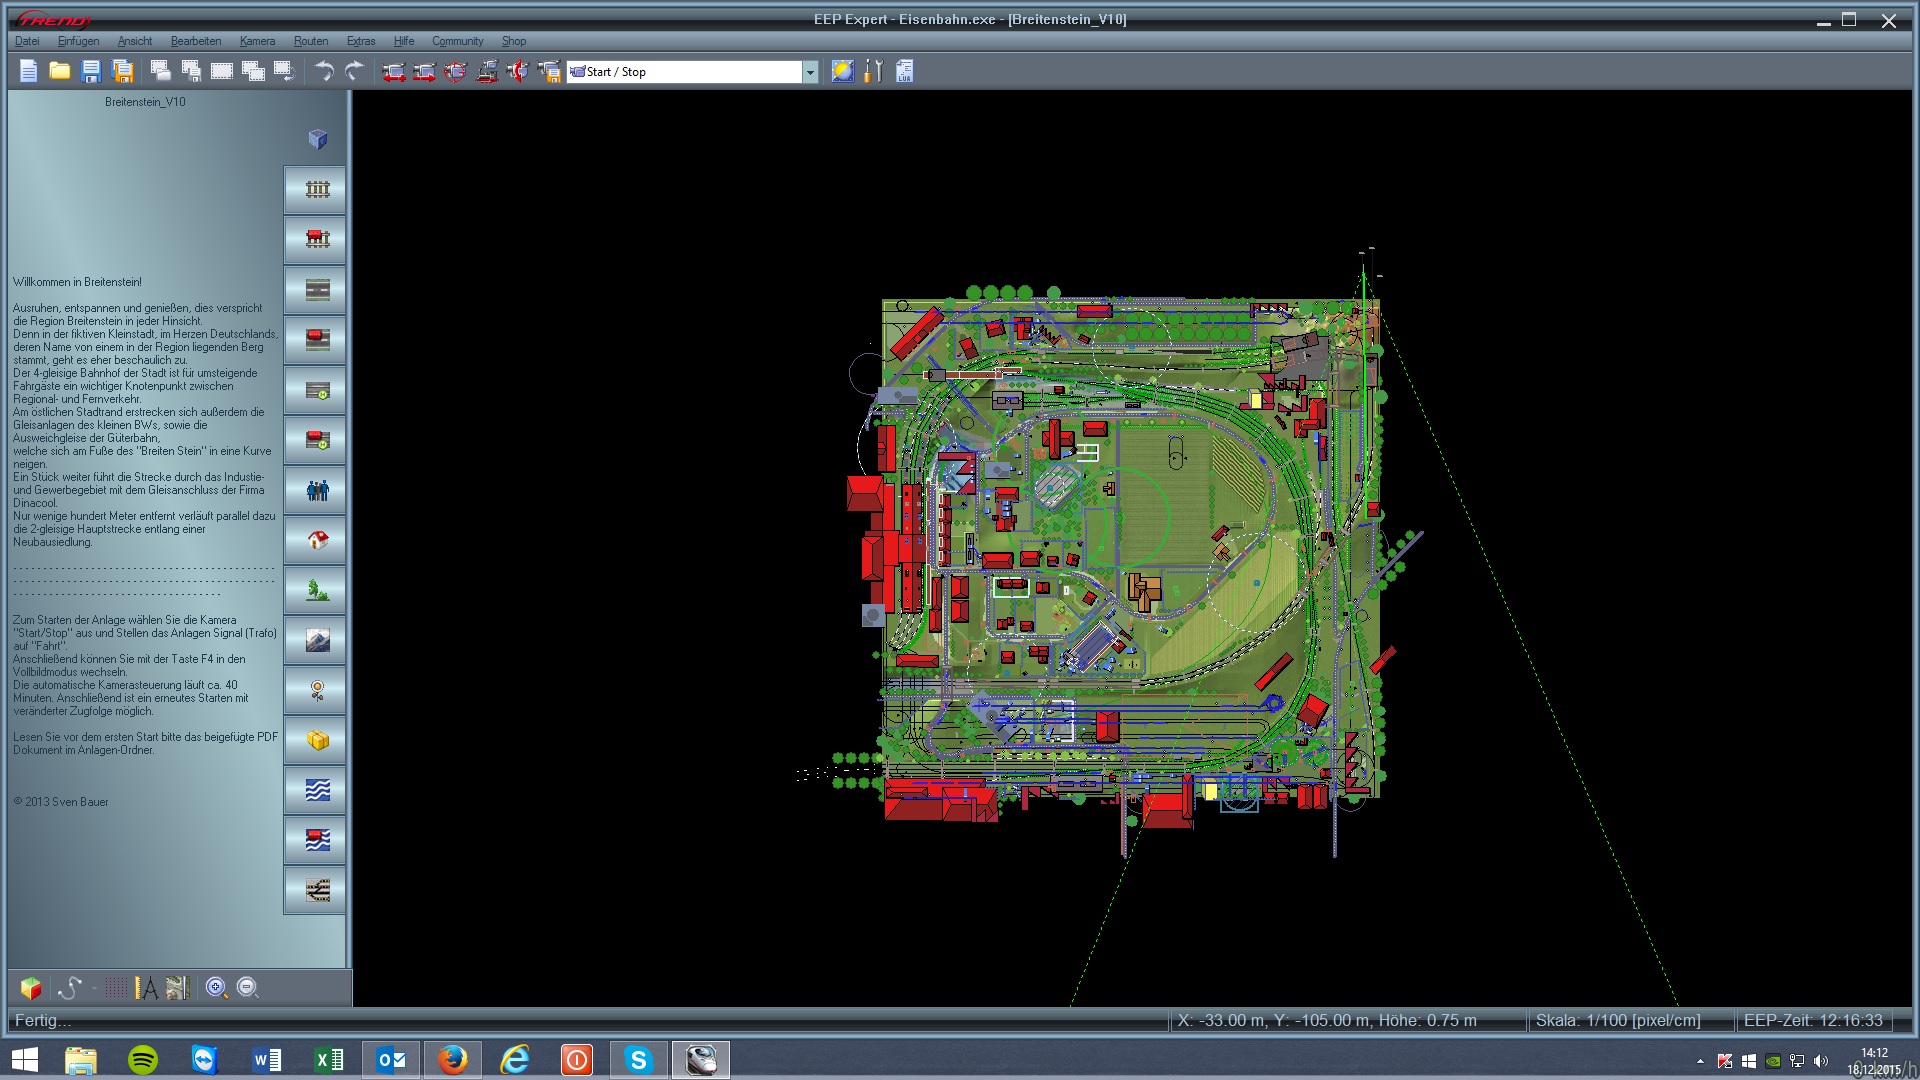Open the Routen menu
1920x1080 pixels.
click(311, 41)
